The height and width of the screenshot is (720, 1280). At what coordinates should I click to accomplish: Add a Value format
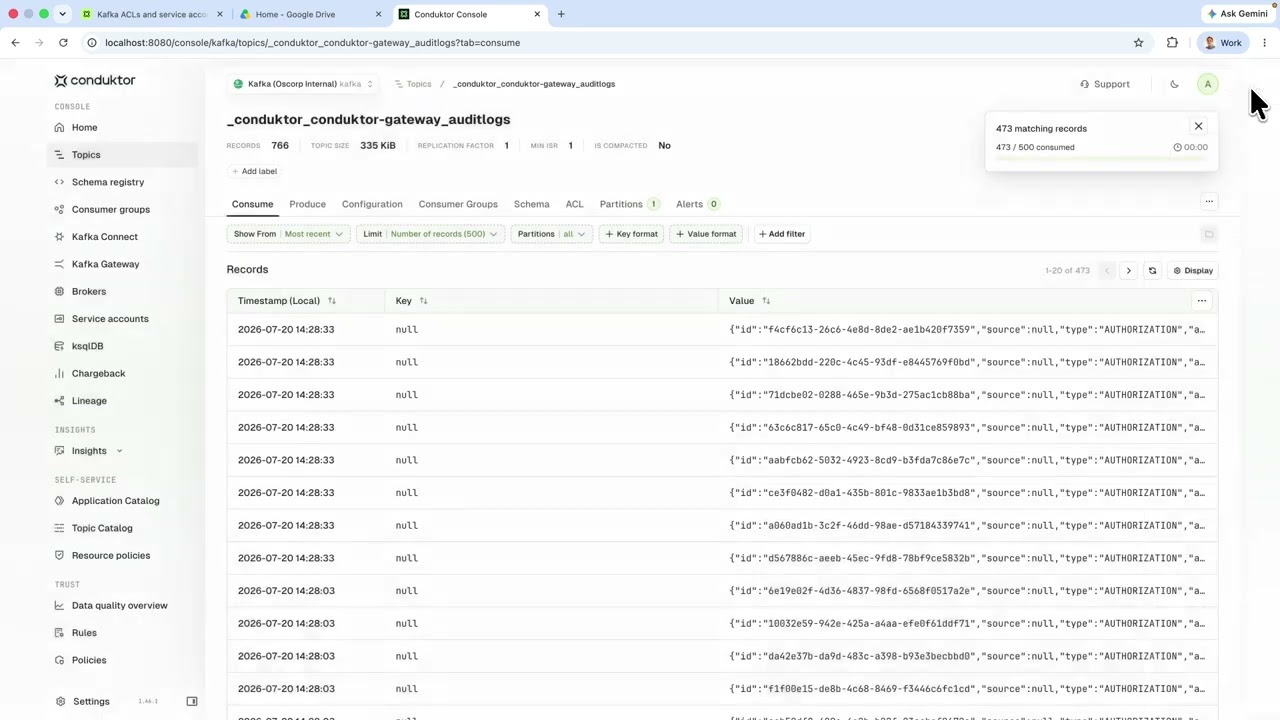click(x=706, y=234)
